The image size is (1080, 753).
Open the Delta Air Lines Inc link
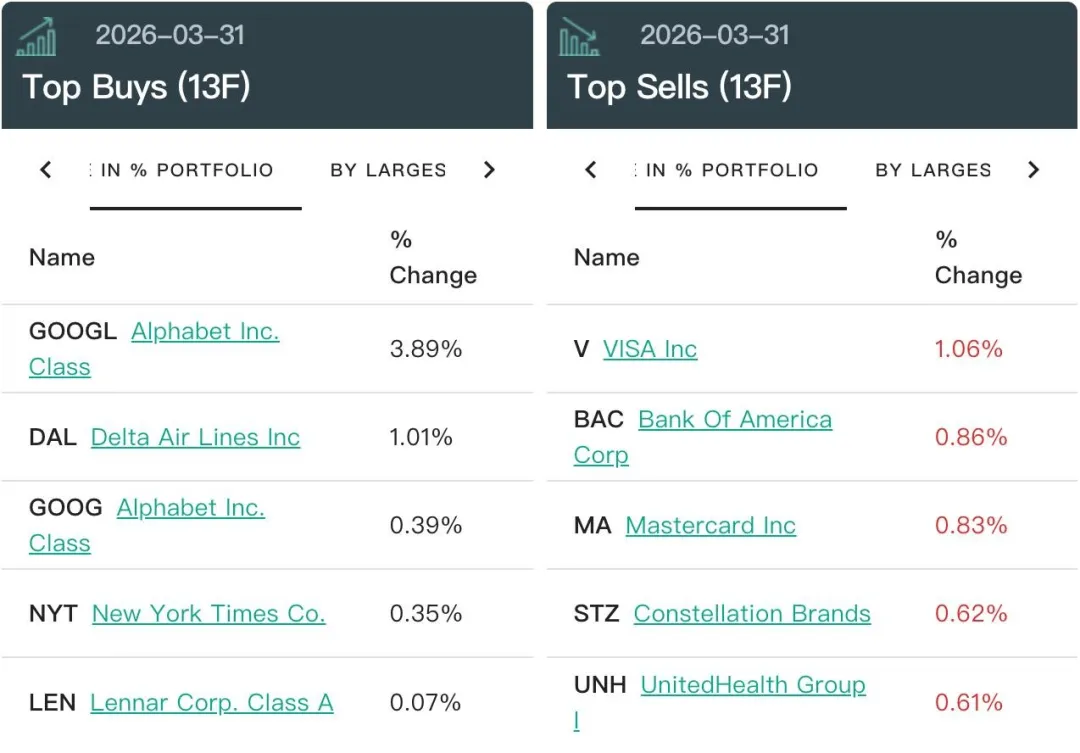coord(196,437)
